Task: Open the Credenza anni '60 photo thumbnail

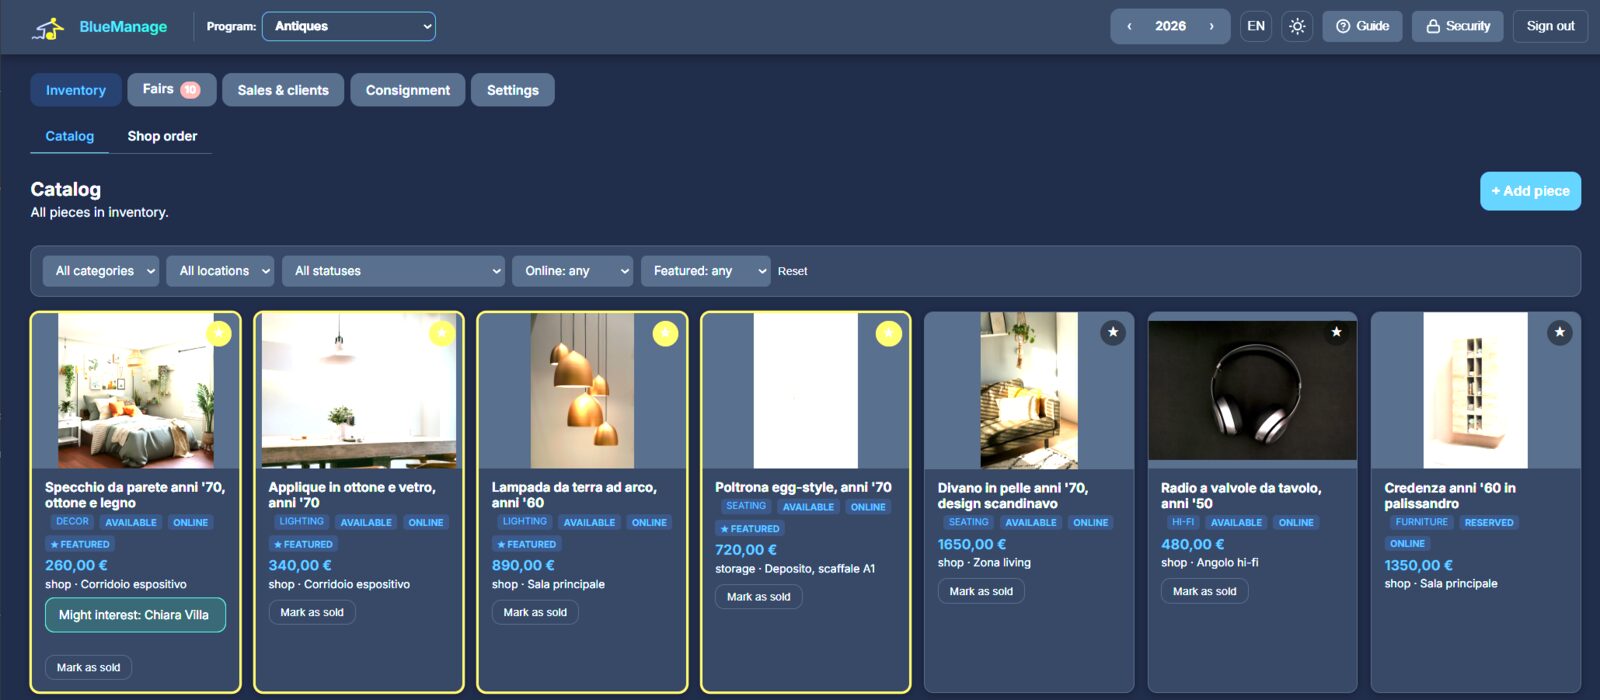Action: click(x=1475, y=390)
